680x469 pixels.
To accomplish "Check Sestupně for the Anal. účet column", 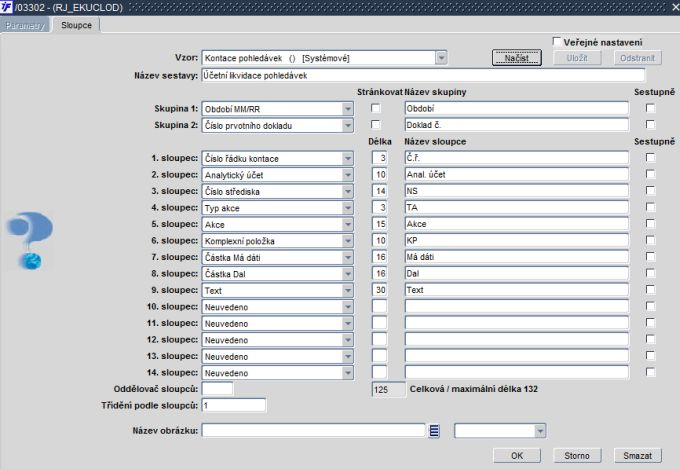I will coord(650,174).
